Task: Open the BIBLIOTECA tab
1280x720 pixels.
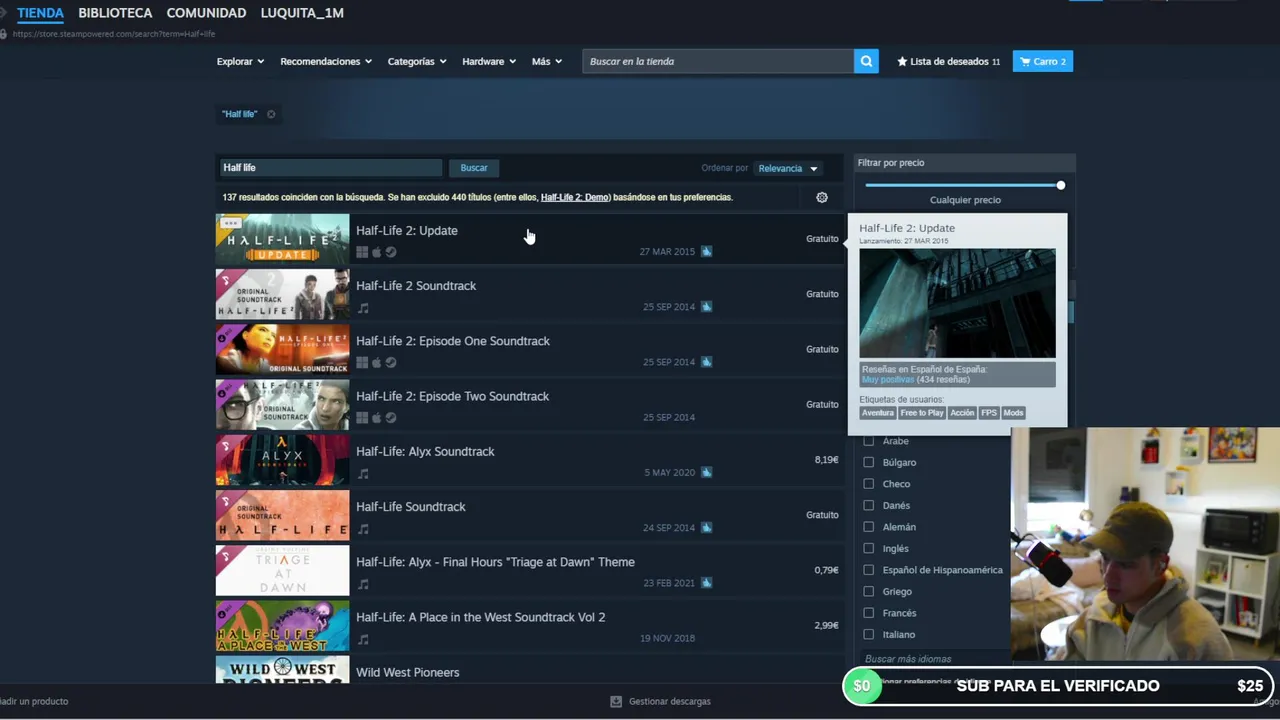Action: point(115,13)
